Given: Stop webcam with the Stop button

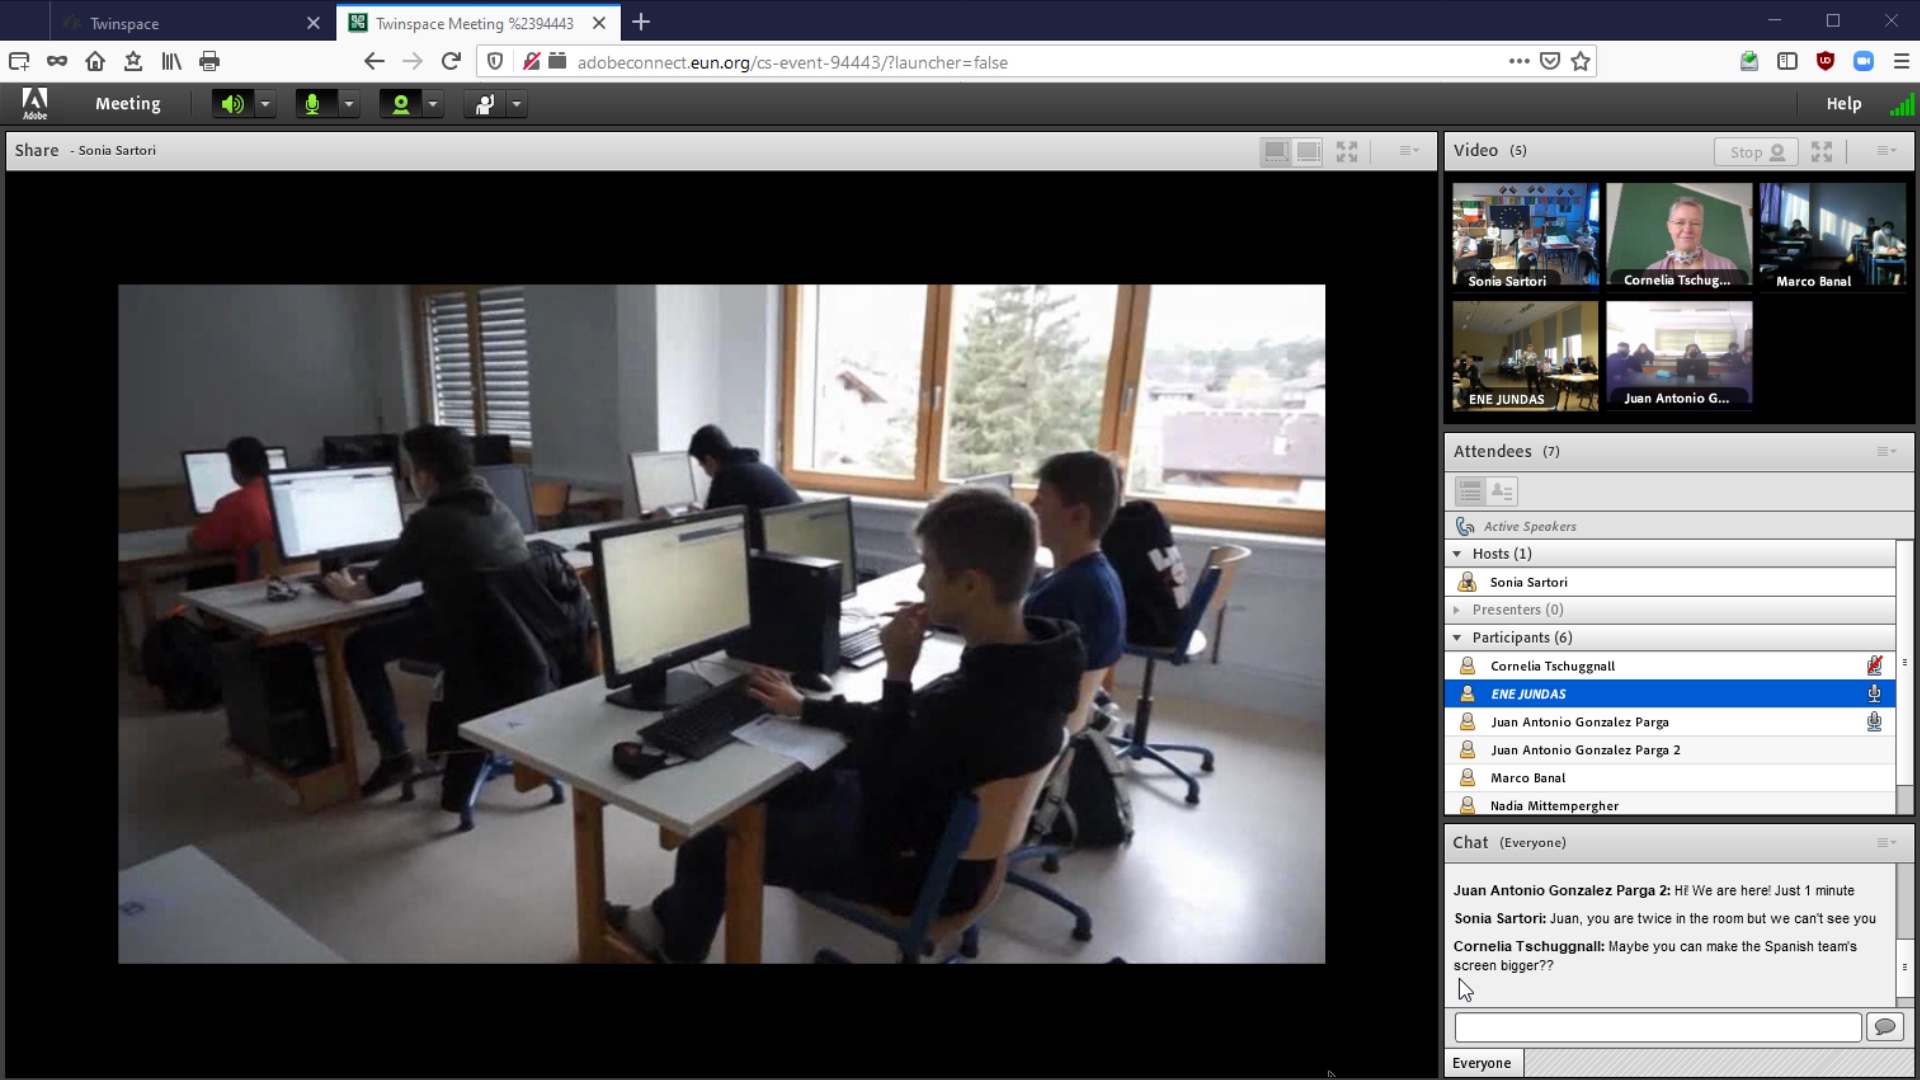Looking at the screenshot, I should (1756, 152).
